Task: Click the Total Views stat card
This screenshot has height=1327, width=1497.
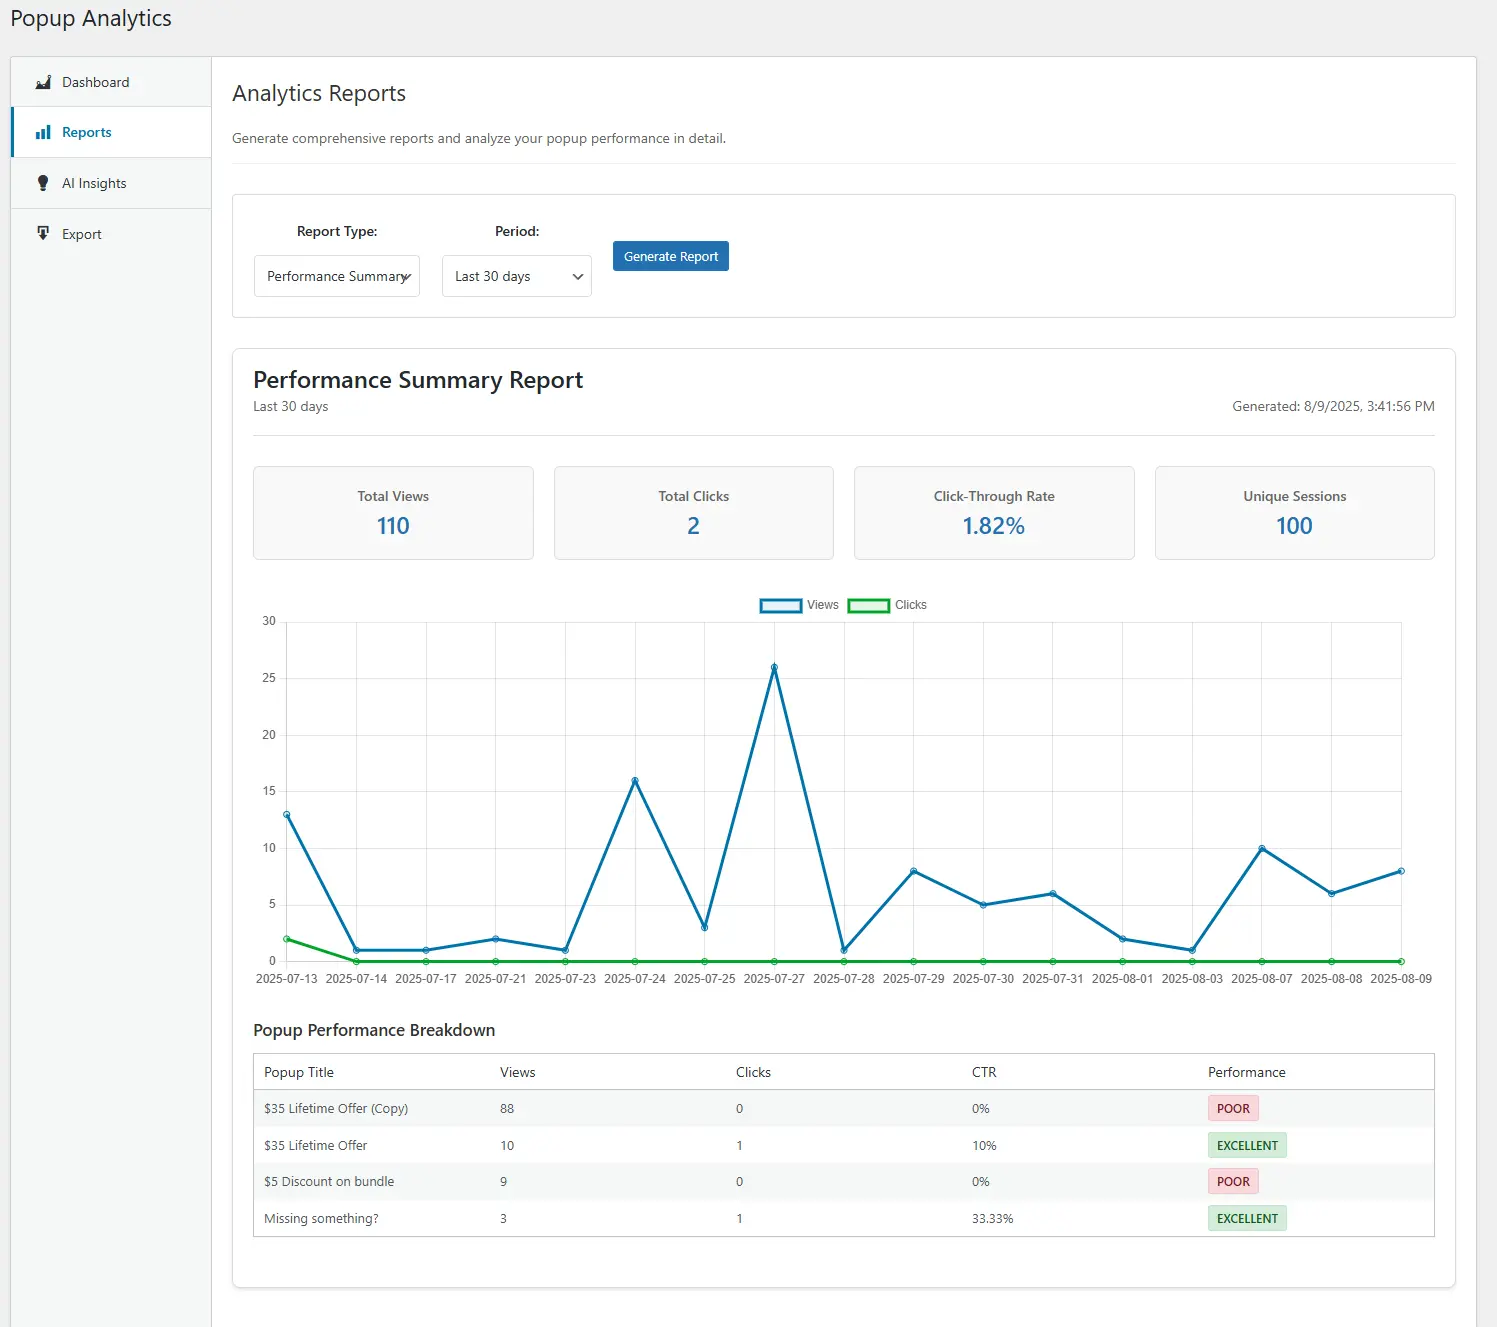Action: click(393, 513)
